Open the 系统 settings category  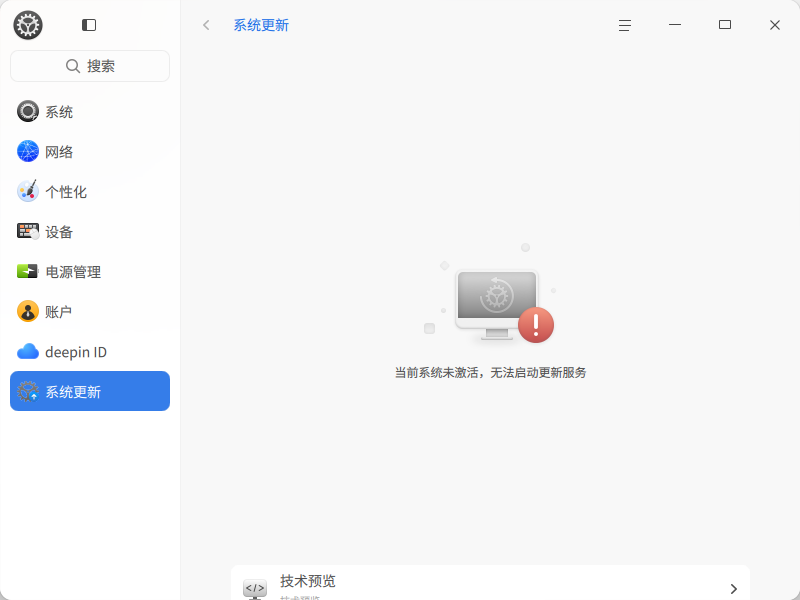90,112
